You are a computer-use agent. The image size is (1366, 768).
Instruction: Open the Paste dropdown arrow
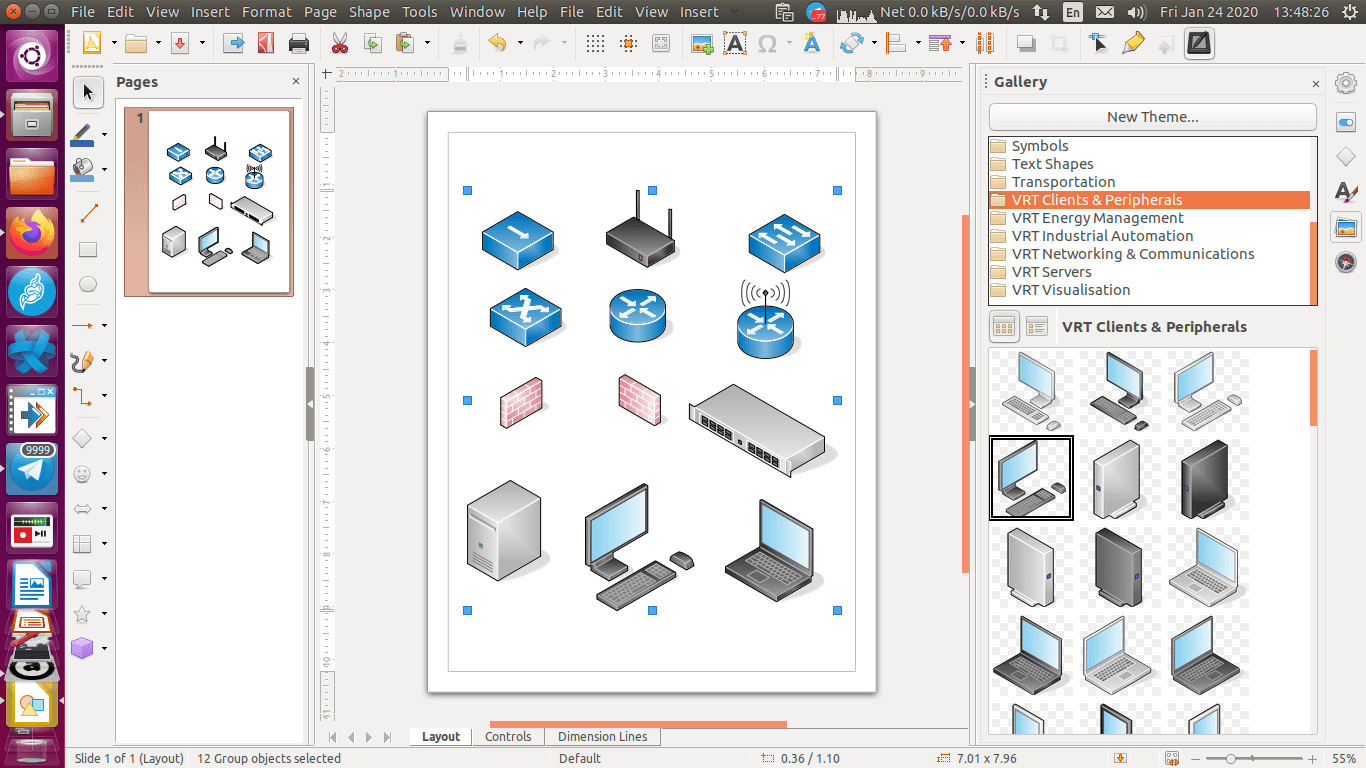pyautogui.click(x=427, y=43)
